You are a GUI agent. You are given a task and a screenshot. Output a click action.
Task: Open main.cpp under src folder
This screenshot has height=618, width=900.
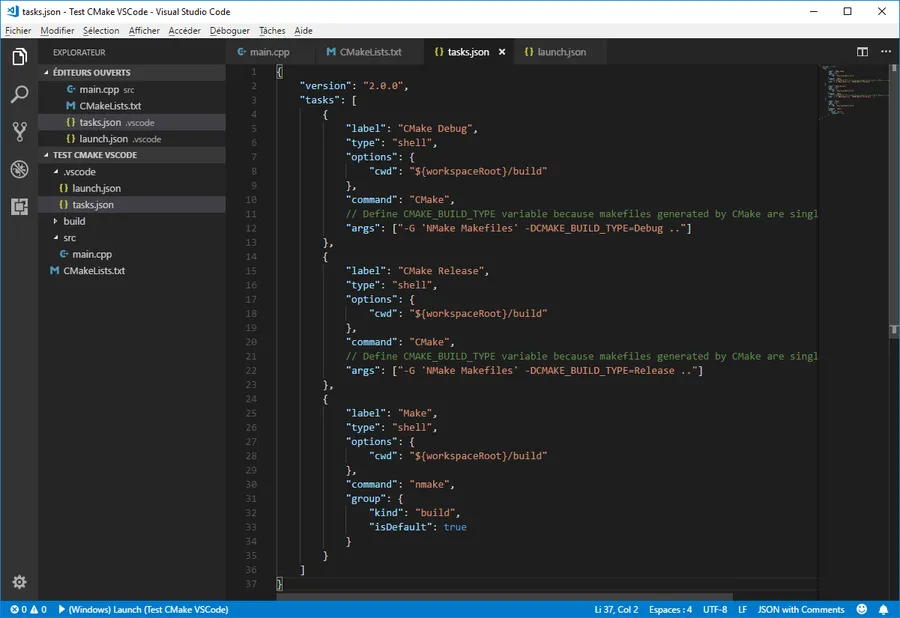(131, 254)
